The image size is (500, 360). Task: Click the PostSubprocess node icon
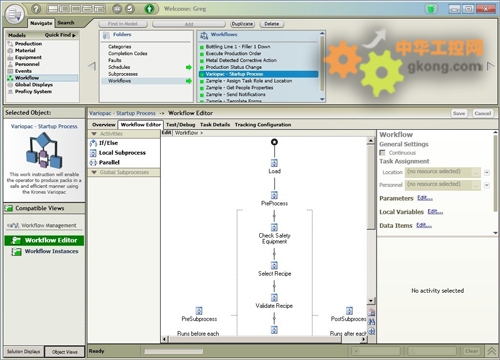tap(349, 311)
